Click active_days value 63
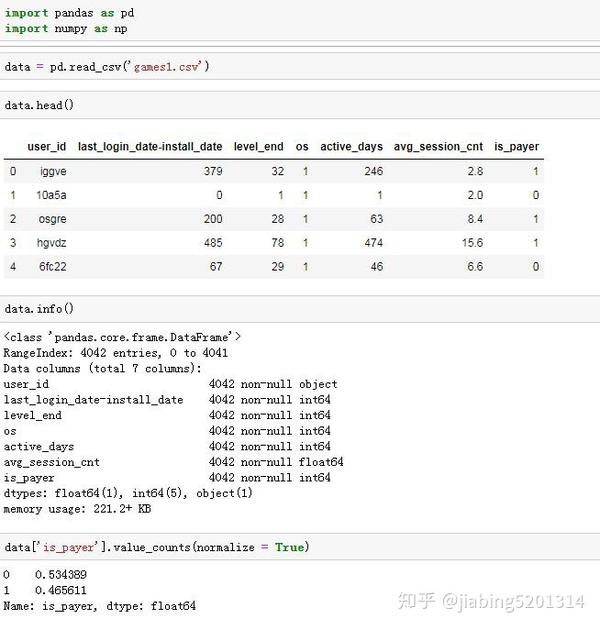The image size is (600, 630). coord(377,219)
